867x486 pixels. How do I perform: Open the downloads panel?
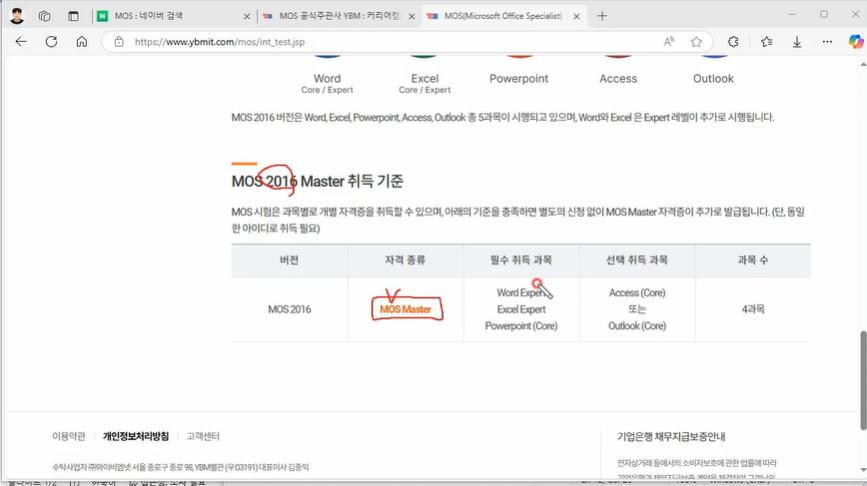(797, 42)
